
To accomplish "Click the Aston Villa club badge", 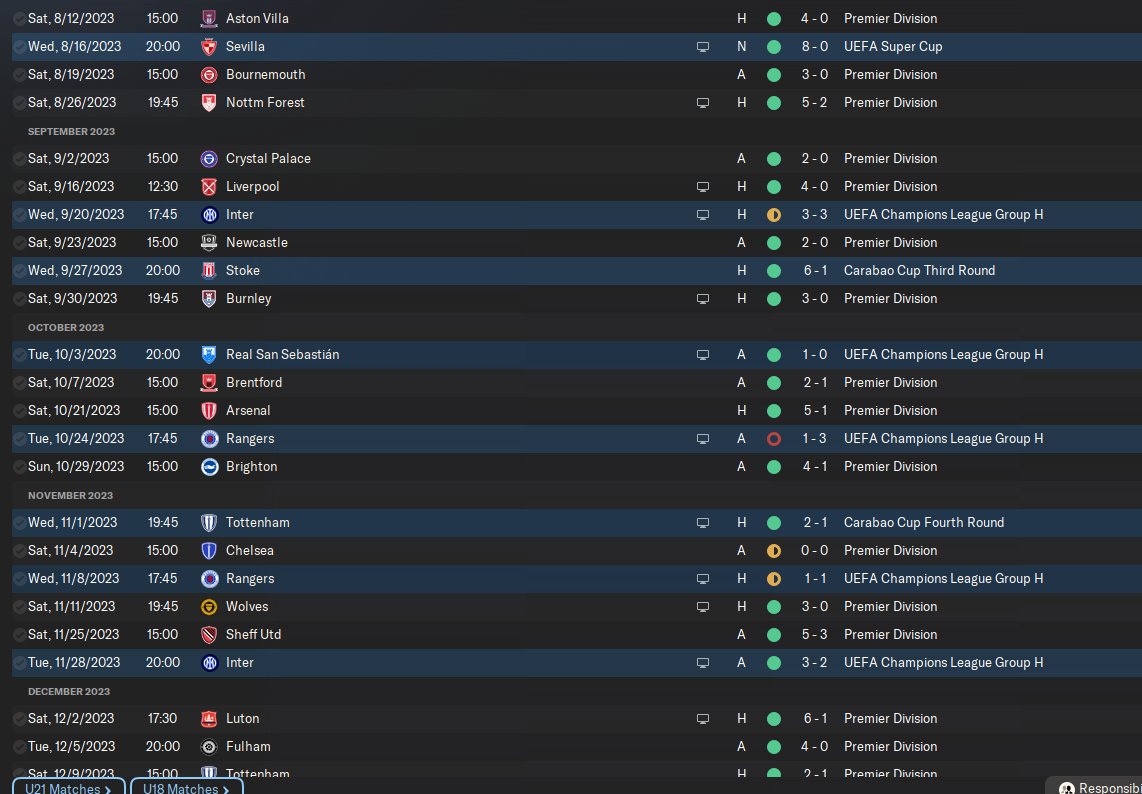I will point(209,18).
